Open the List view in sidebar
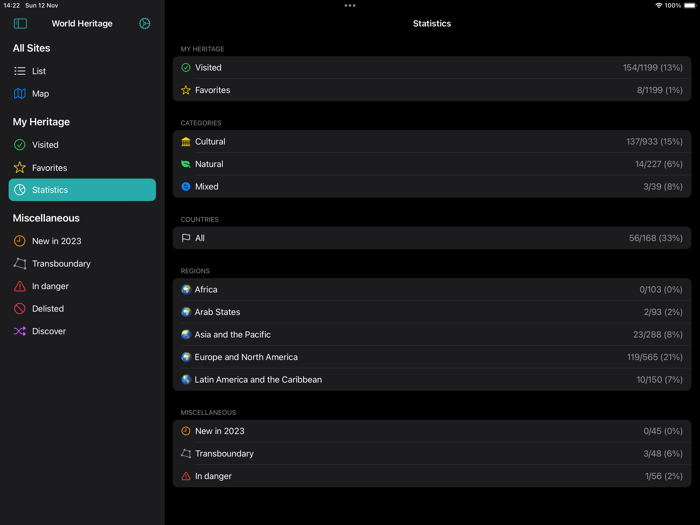The width and height of the screenshot is (700, 525). [x=82, y=71]
